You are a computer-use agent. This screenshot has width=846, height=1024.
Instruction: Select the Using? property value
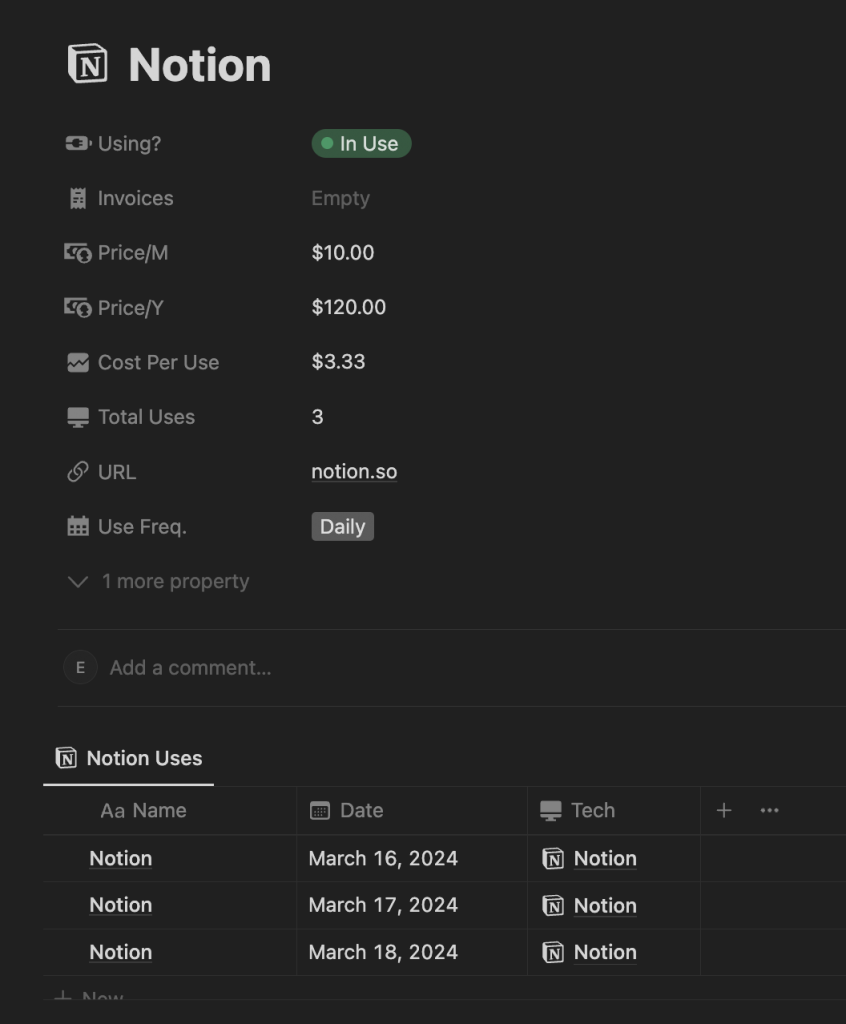pyautogui.click(x=361, y=143)
